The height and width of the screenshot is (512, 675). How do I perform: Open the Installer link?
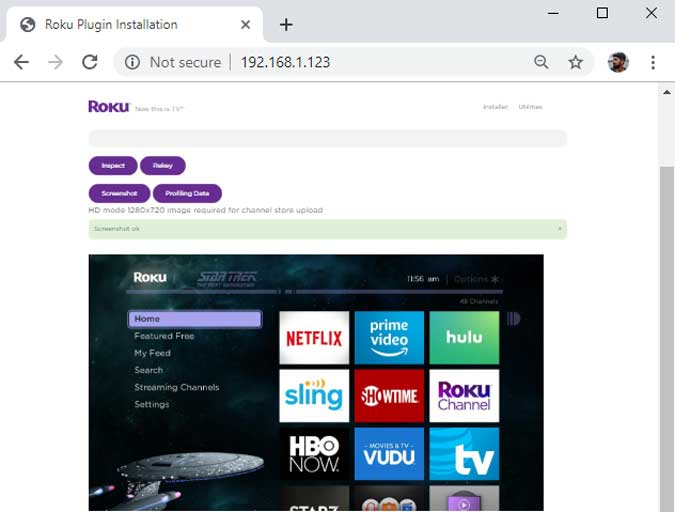click(x=495, y=107)
